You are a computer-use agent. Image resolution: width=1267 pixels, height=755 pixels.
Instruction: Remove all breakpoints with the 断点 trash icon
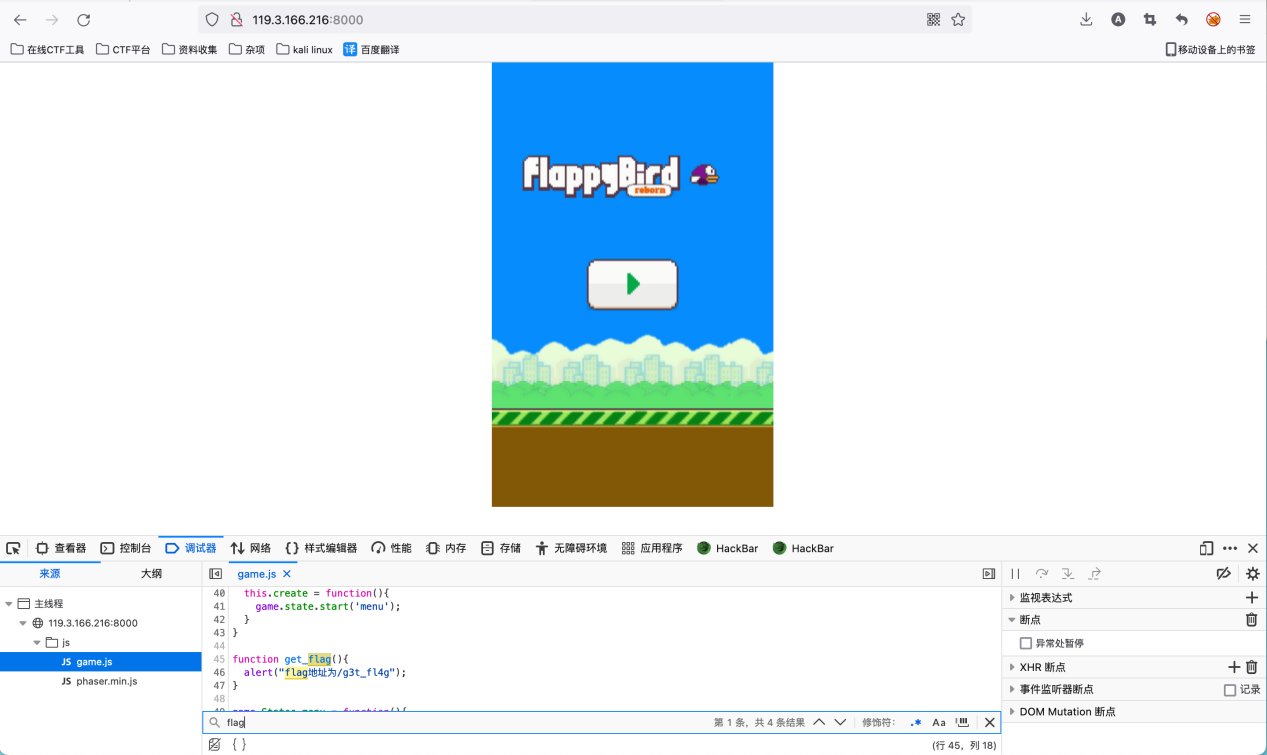pos(1251,620)
